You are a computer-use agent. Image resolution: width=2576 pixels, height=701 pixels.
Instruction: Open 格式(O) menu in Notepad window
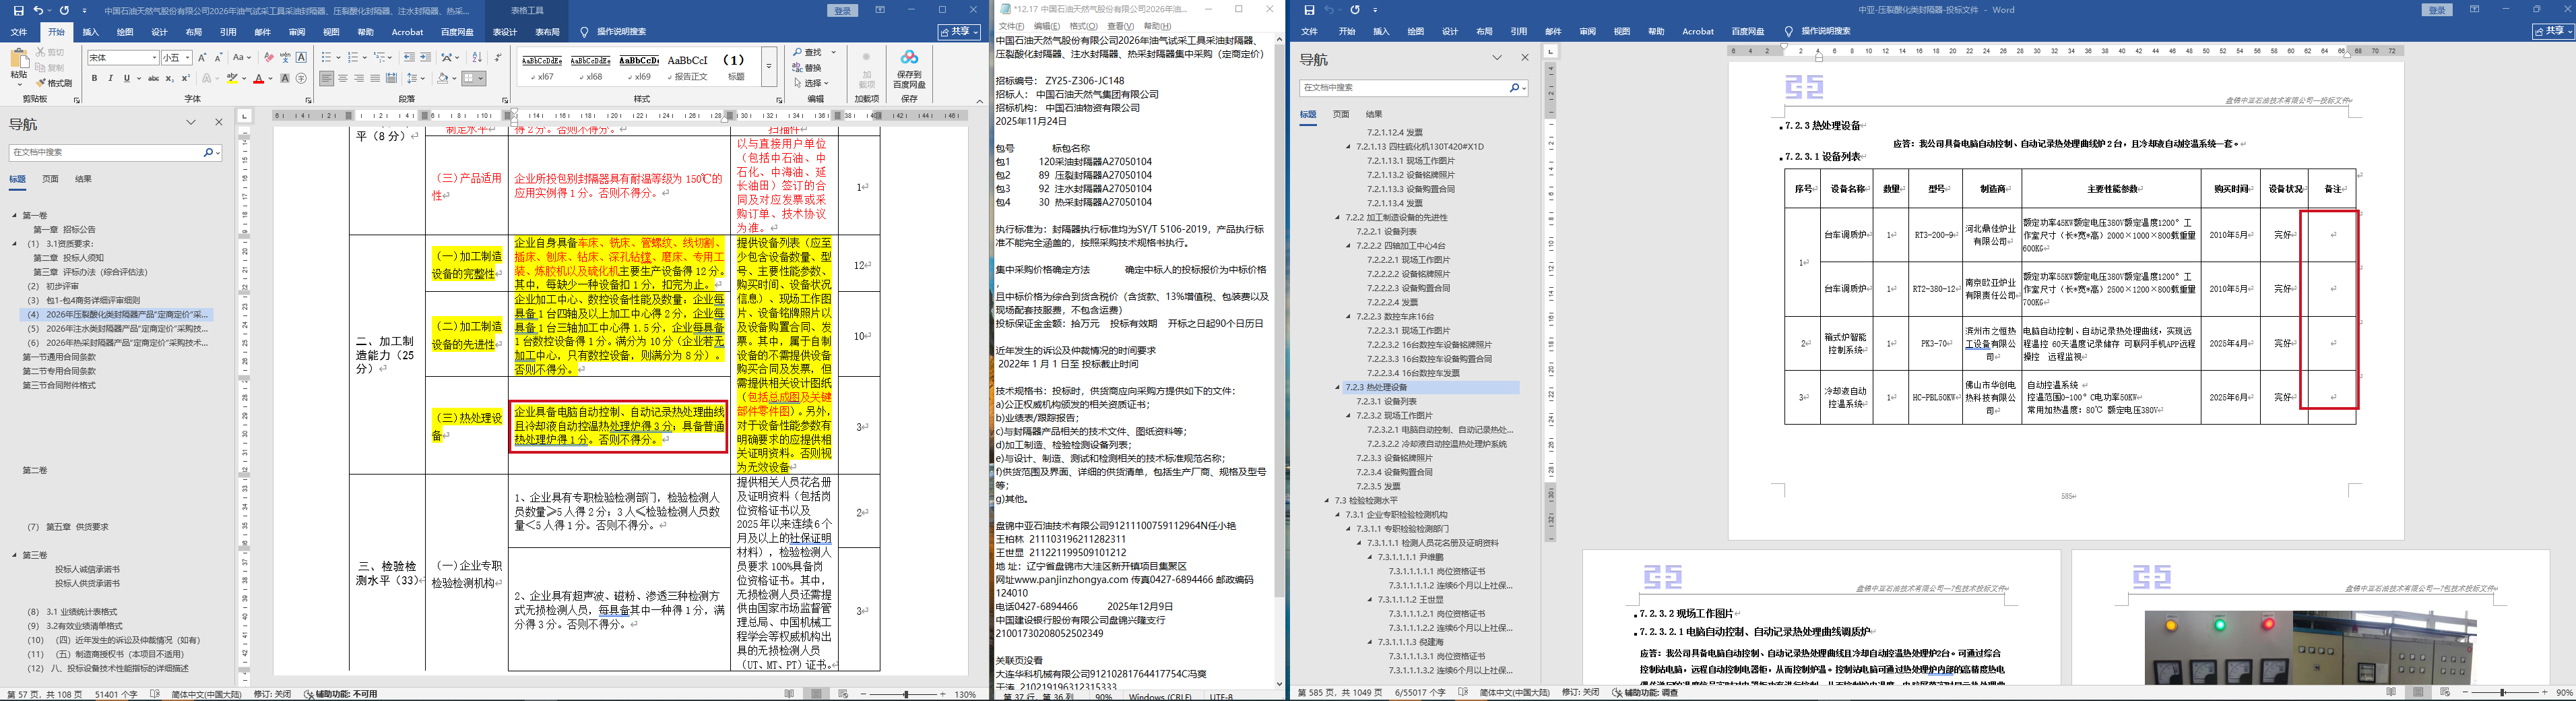pyautogui.click(x=1083, y=26)
